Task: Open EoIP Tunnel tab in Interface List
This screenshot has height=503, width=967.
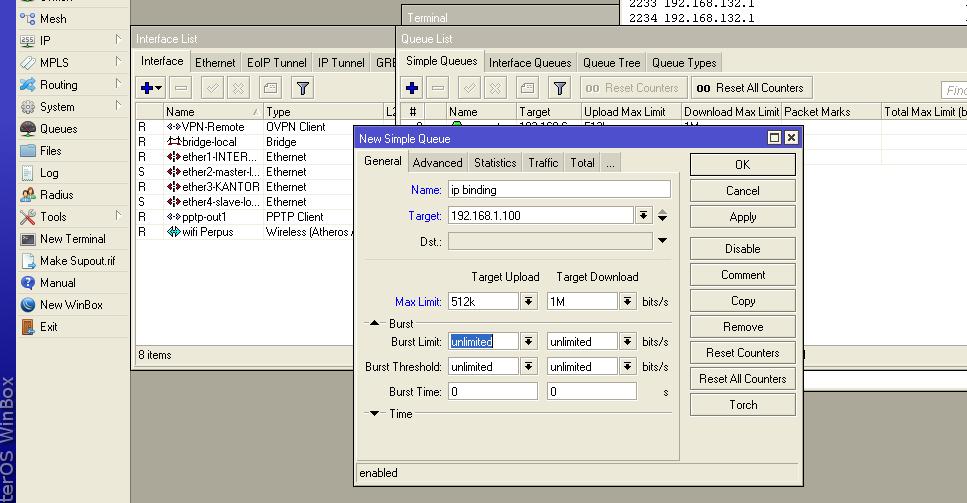Action: coord(276,63)
